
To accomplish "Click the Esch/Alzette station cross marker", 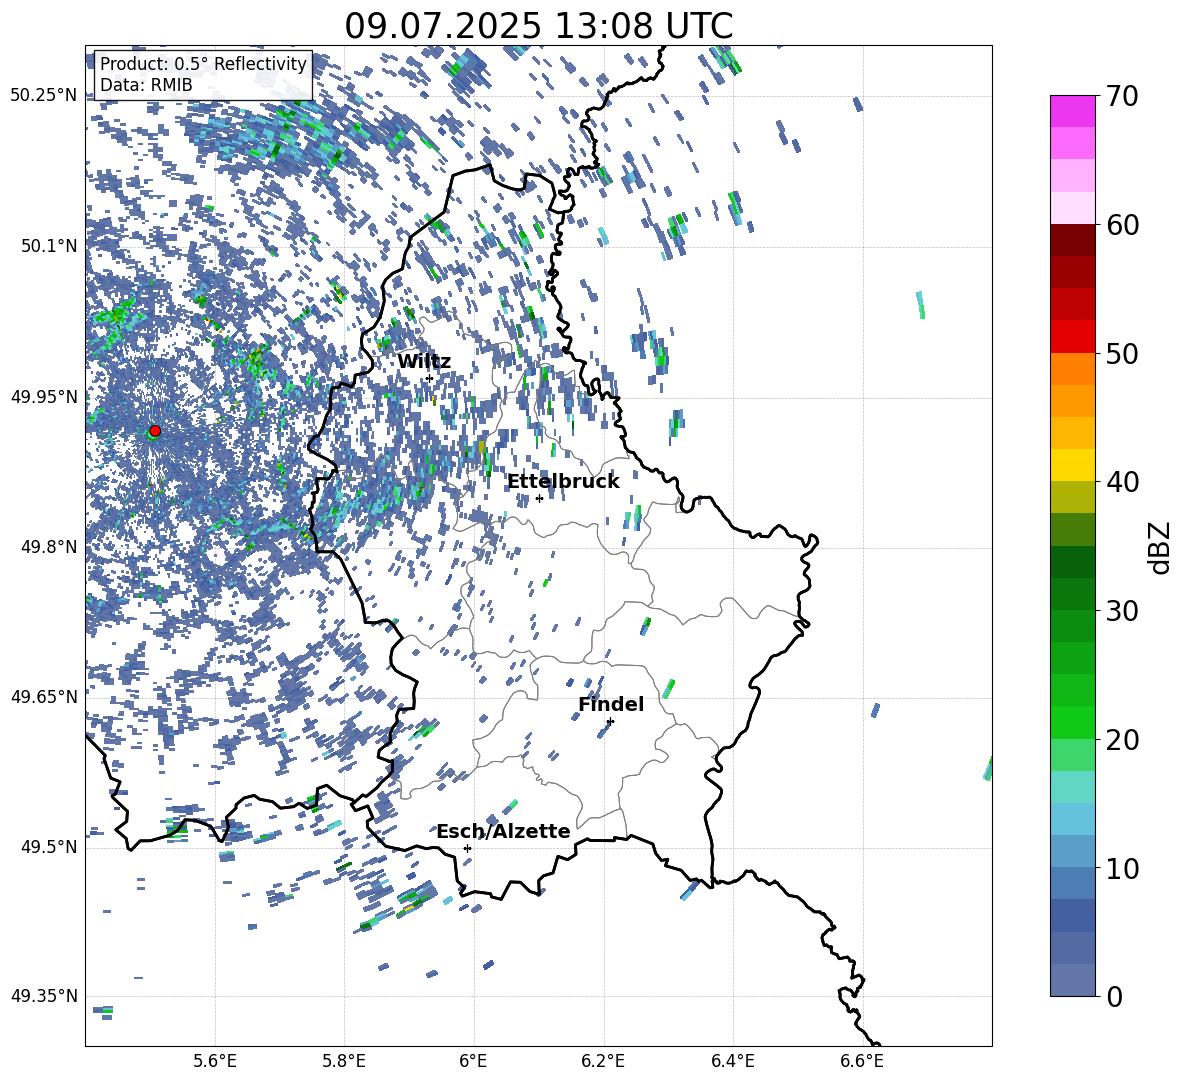I will pos(467,848).
